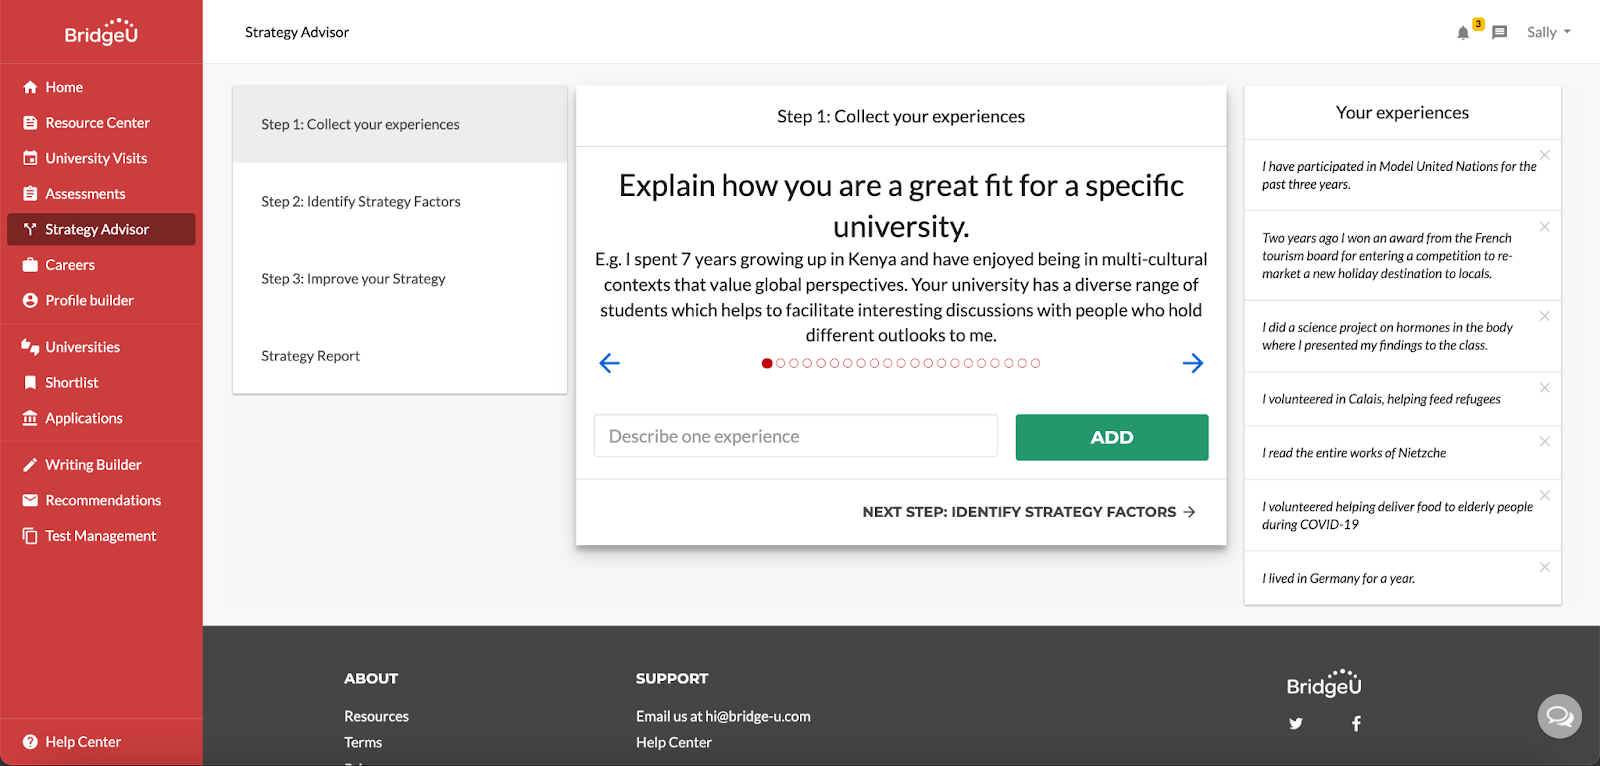Remove the lived in Germany experience
Image resolution: width=1600 pixels, height=766 pixels.
tap(1545, 567)
